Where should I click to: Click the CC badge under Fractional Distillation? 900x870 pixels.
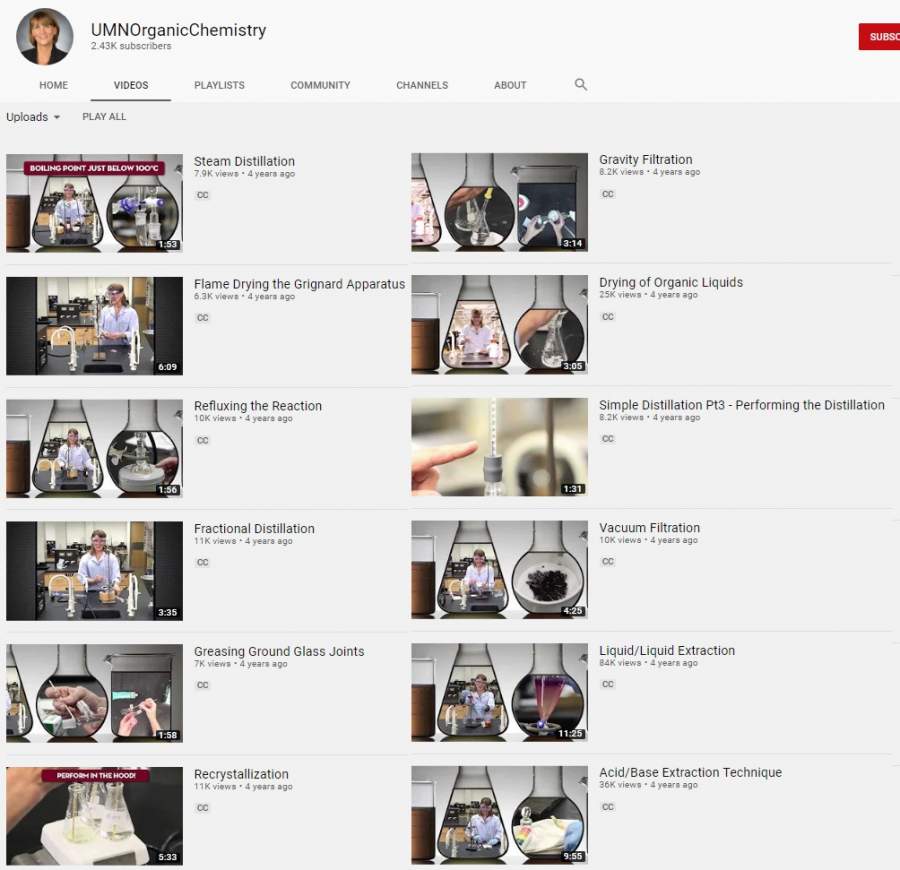click(202, 563)
